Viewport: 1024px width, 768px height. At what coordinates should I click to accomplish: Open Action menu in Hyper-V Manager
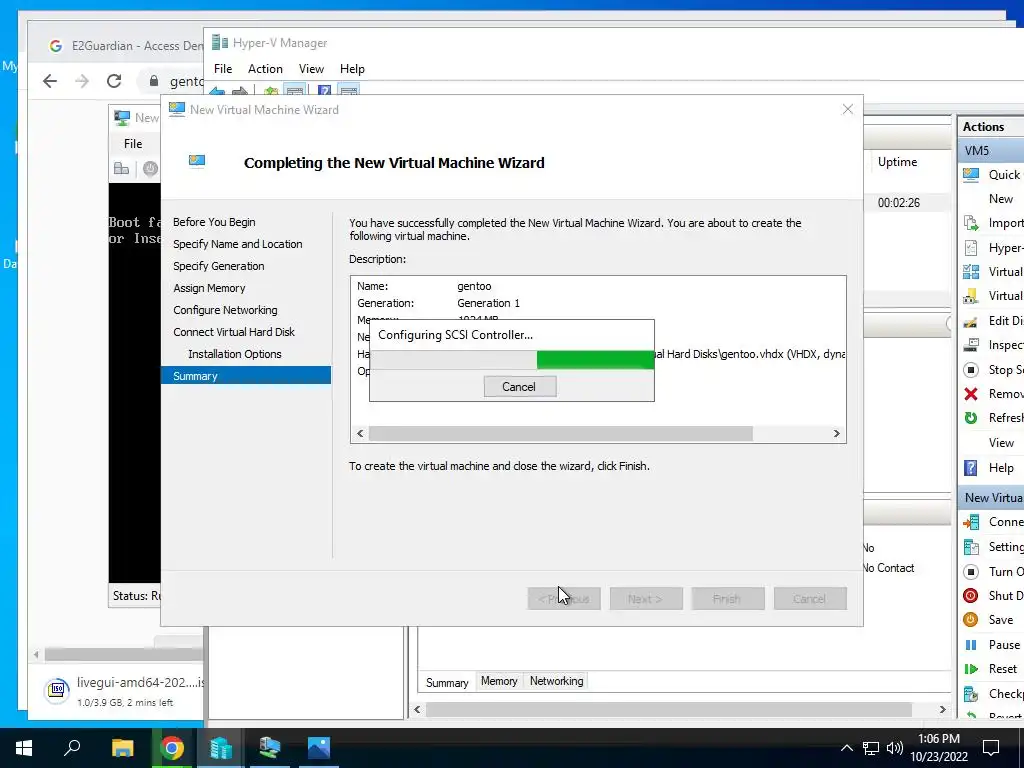tap(265, 69)
